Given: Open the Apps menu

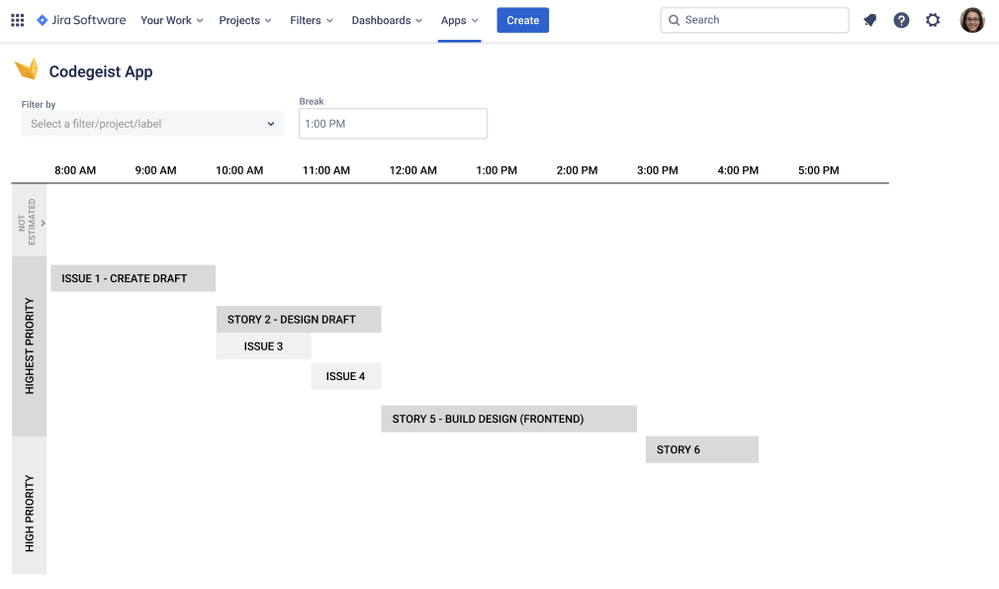Looking at the screenshot, I should point(459,20).
